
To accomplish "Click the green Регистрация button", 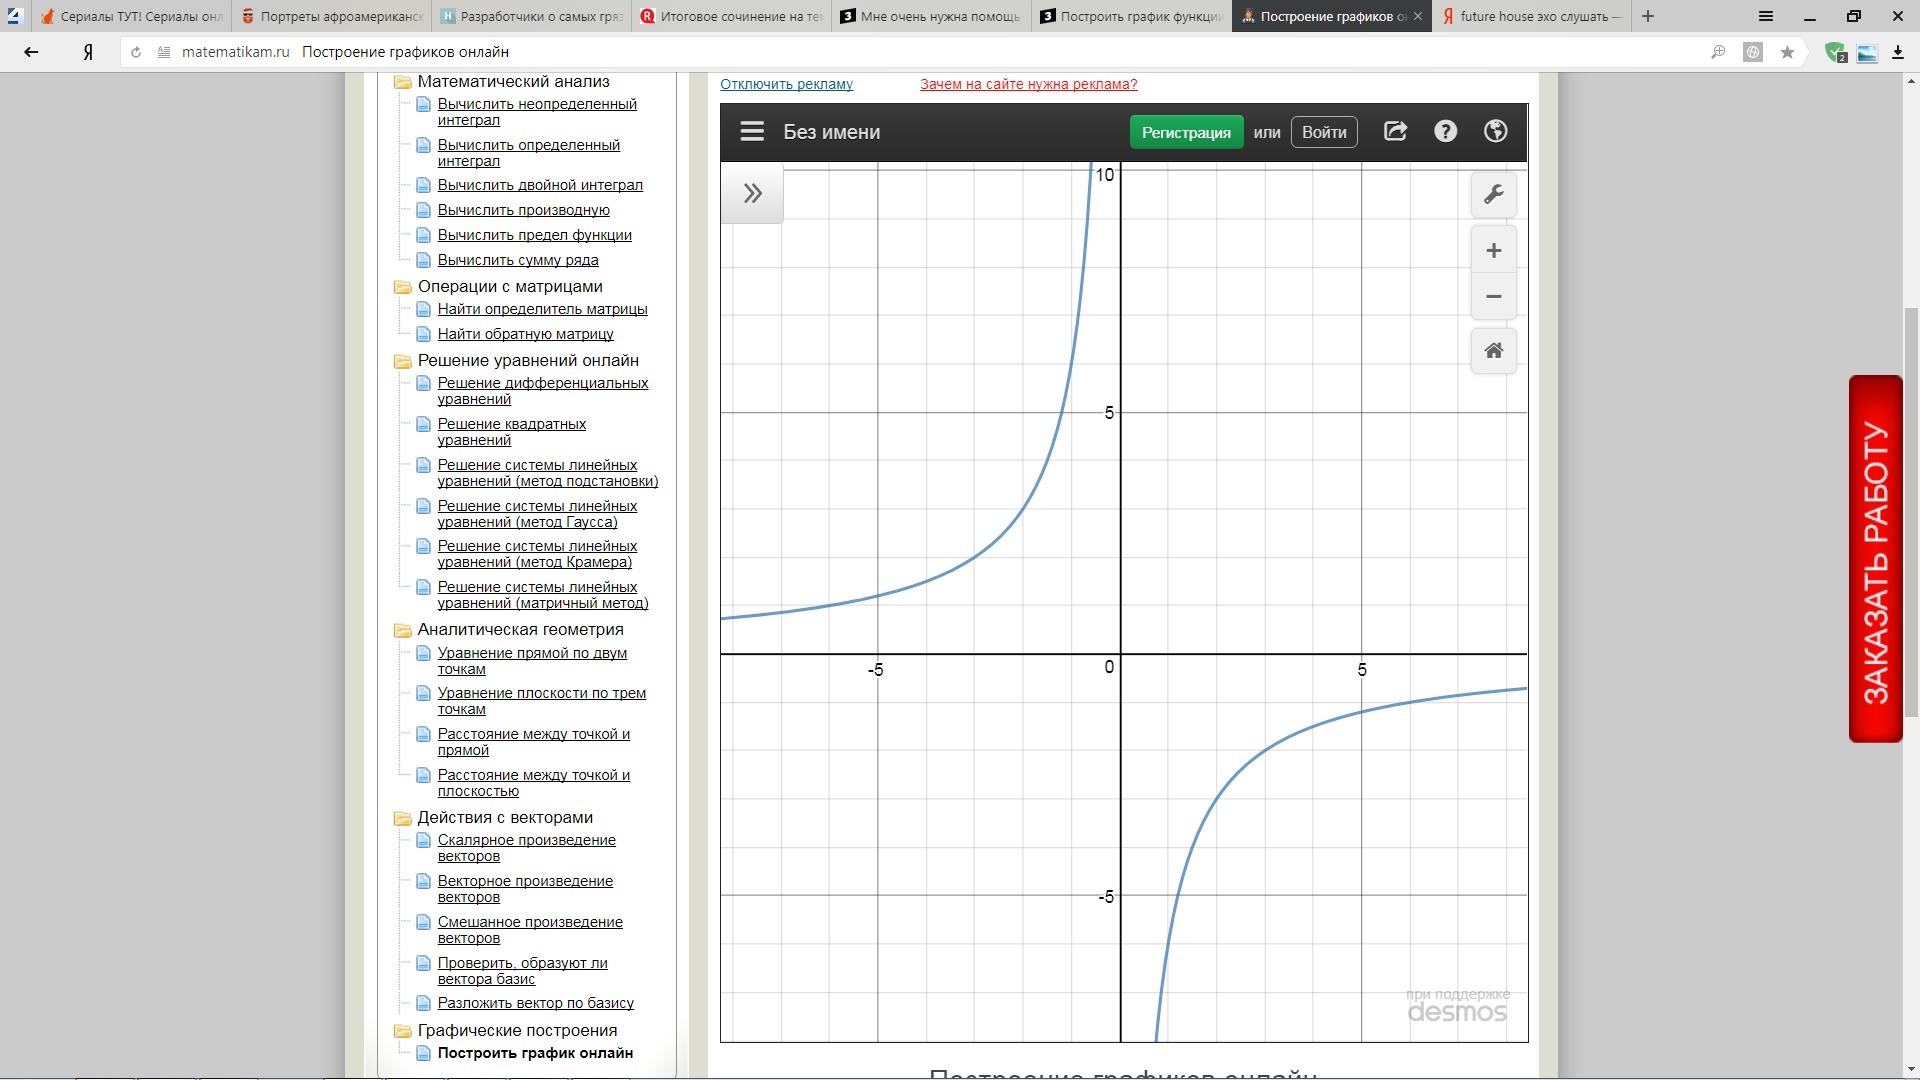I will pos(1186,132).
